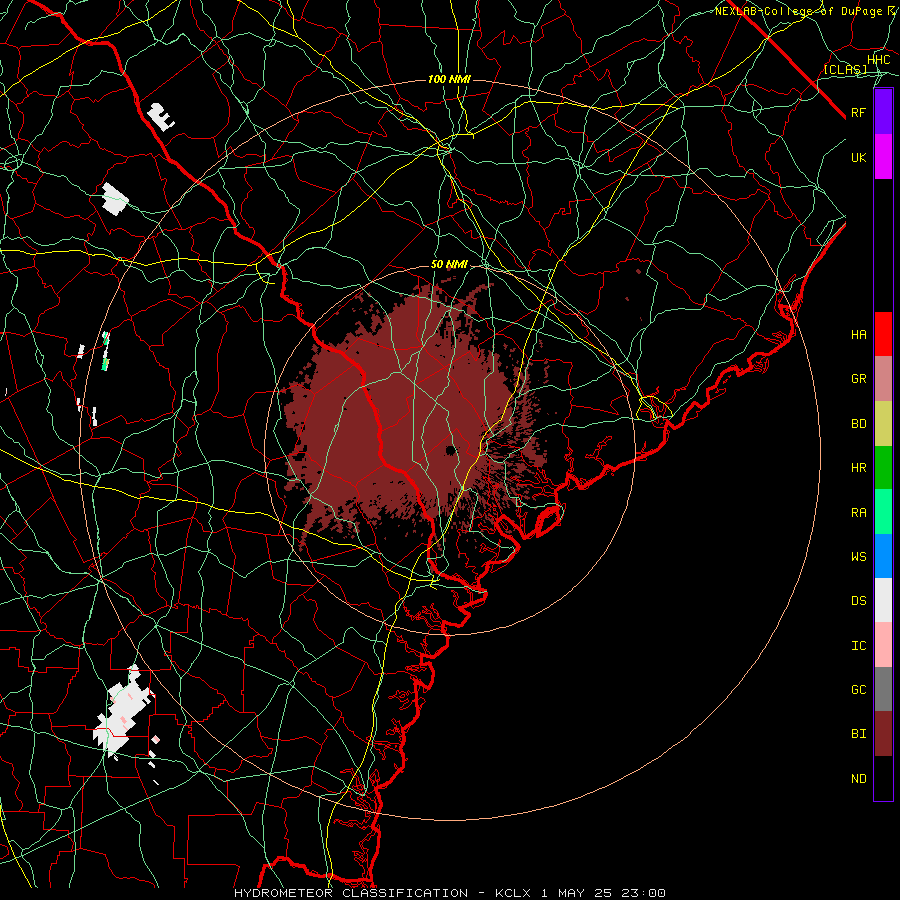Click the HR legend label
This screenshot has height=900, width=900.
click(x=858, y=468)
